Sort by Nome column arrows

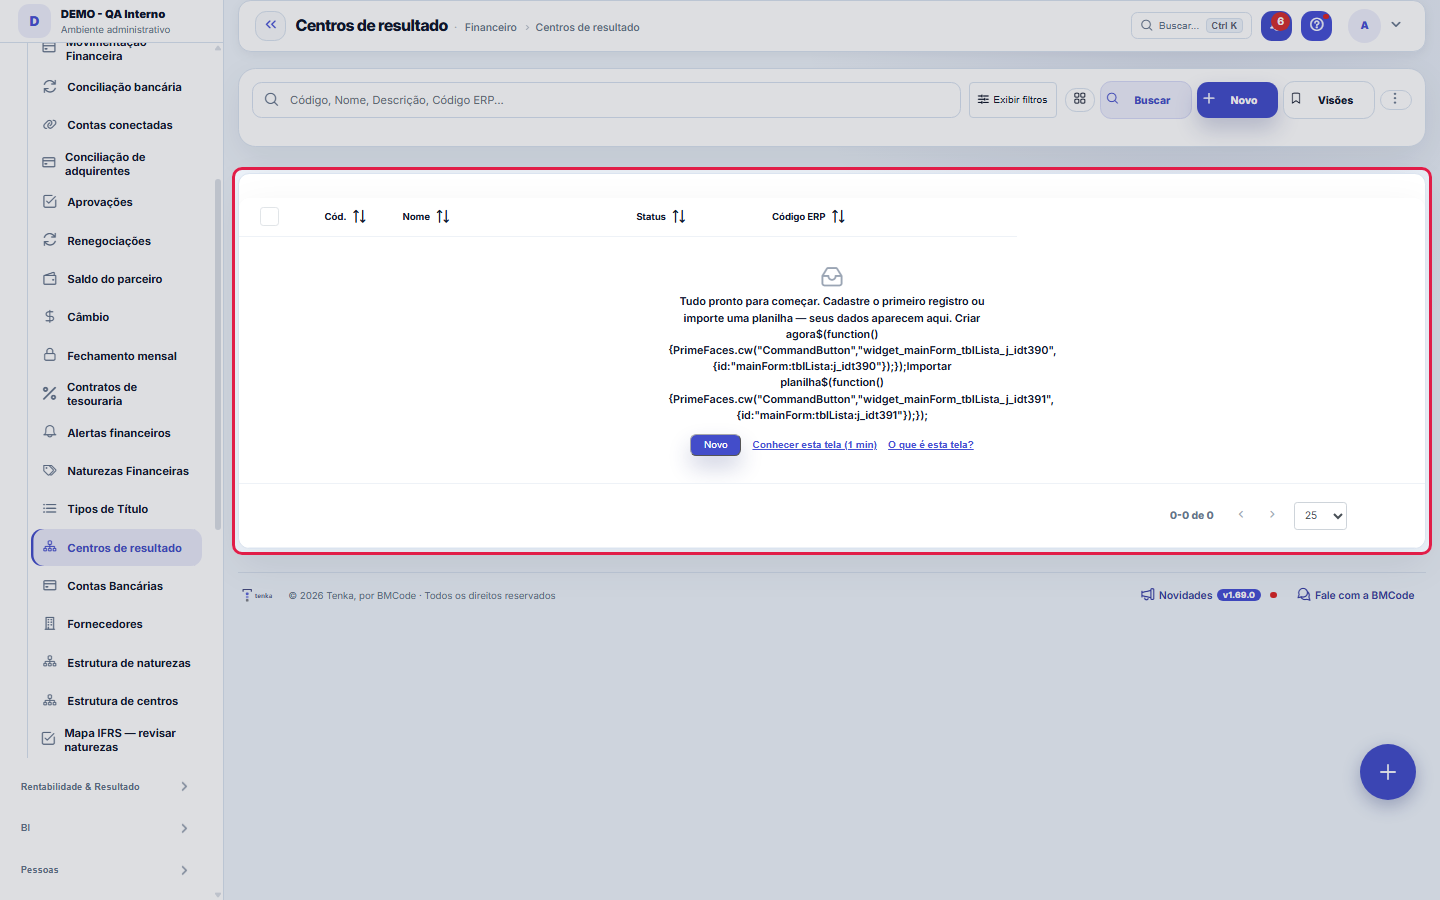(443, 217)
